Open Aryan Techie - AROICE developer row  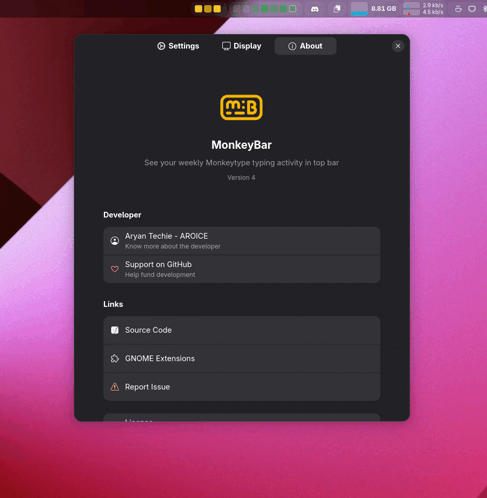(242, 241)
